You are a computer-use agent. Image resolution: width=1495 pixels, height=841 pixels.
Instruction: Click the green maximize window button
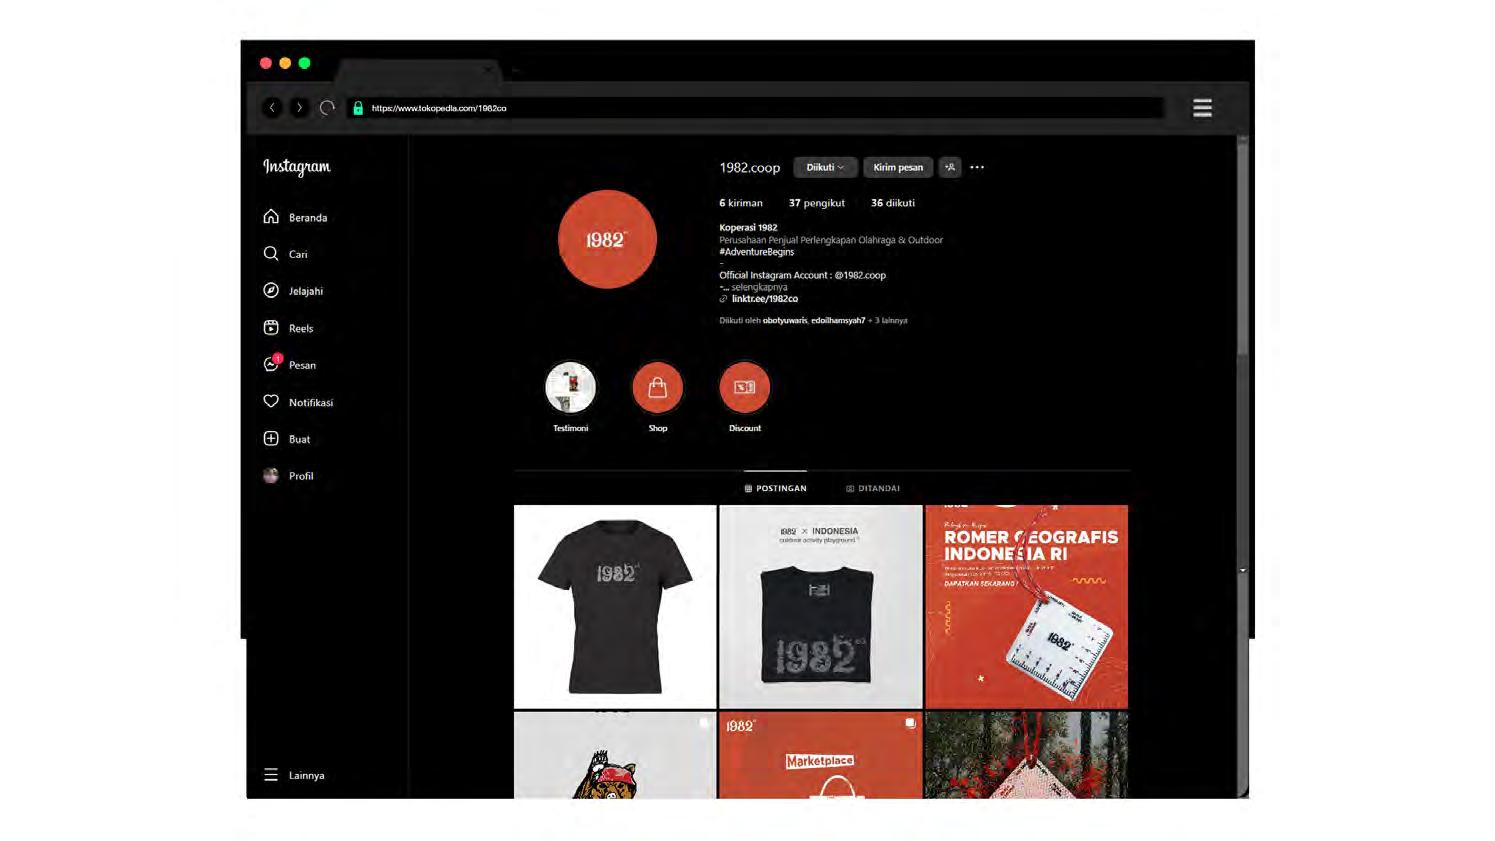[305, 63]
